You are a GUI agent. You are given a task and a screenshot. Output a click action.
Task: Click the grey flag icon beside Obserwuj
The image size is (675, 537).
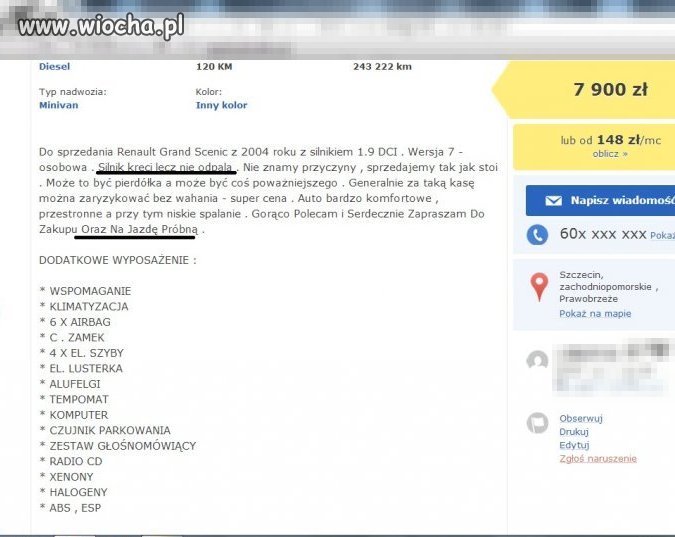click(x=537, y=422)
